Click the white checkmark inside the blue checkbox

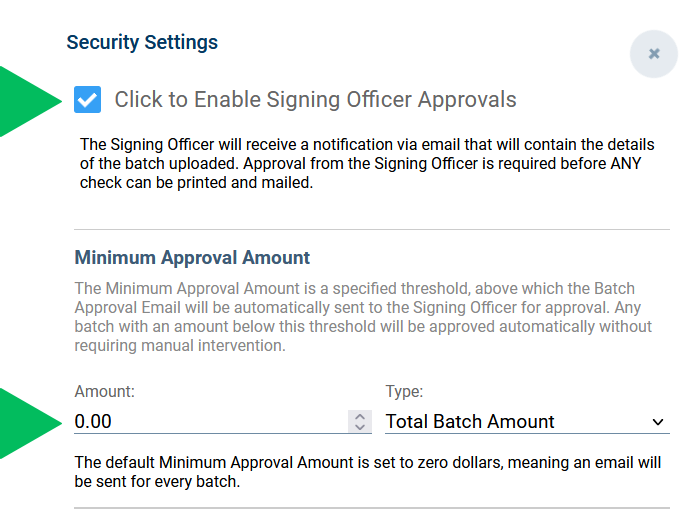point(88,100)
